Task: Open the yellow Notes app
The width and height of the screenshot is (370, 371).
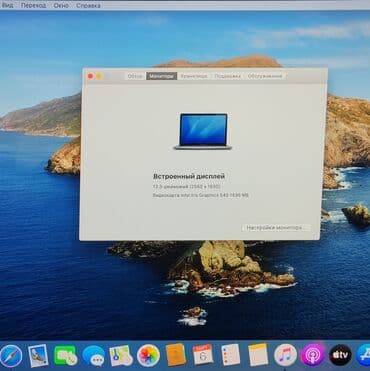Action: [258, 355]
